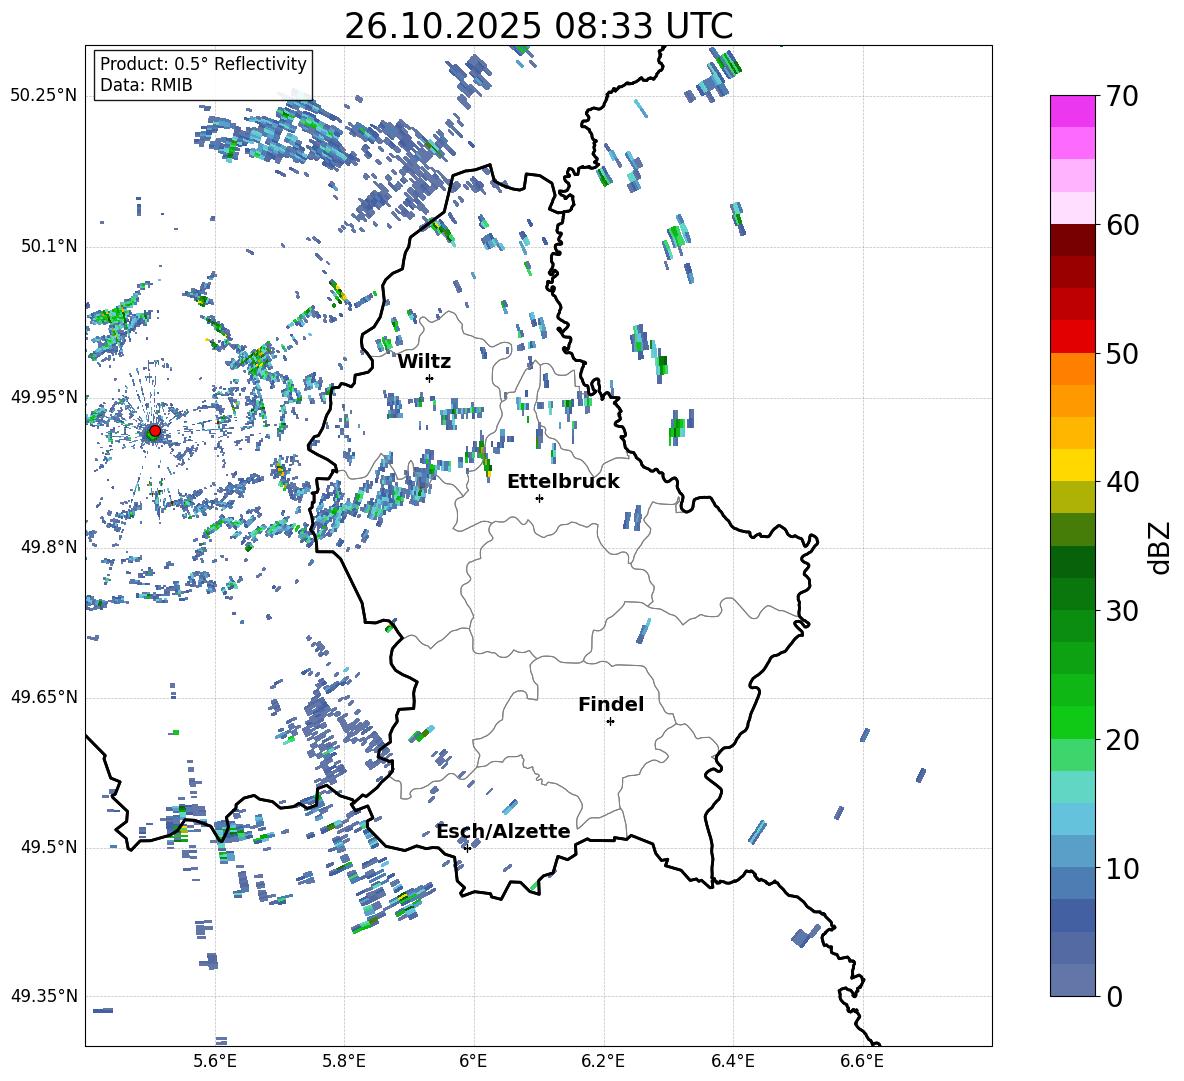Pick the Esch/Alzette station cross marker

tap(467, 848)
